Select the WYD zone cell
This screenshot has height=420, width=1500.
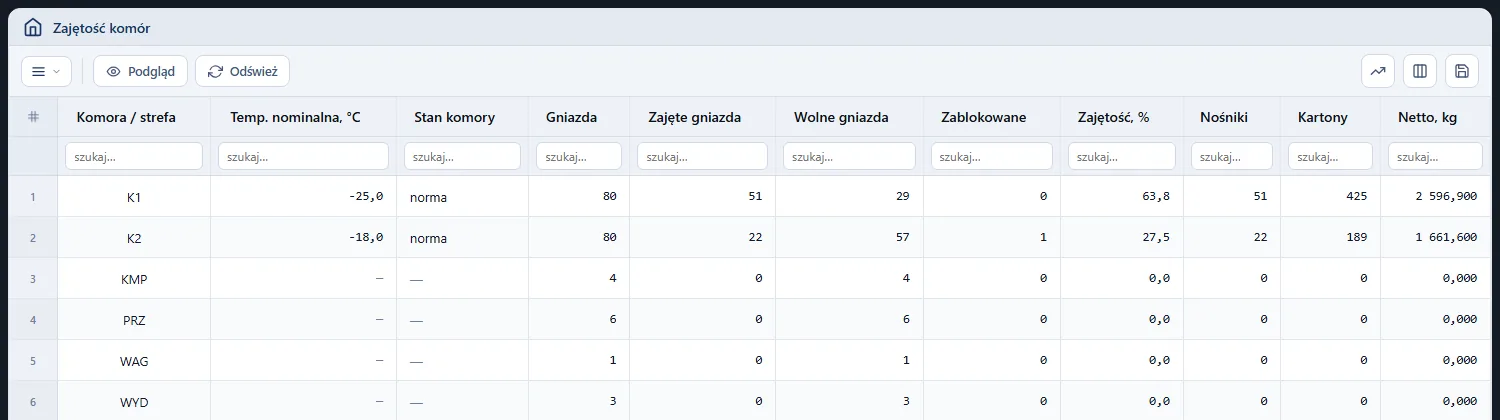coord(134,402)
